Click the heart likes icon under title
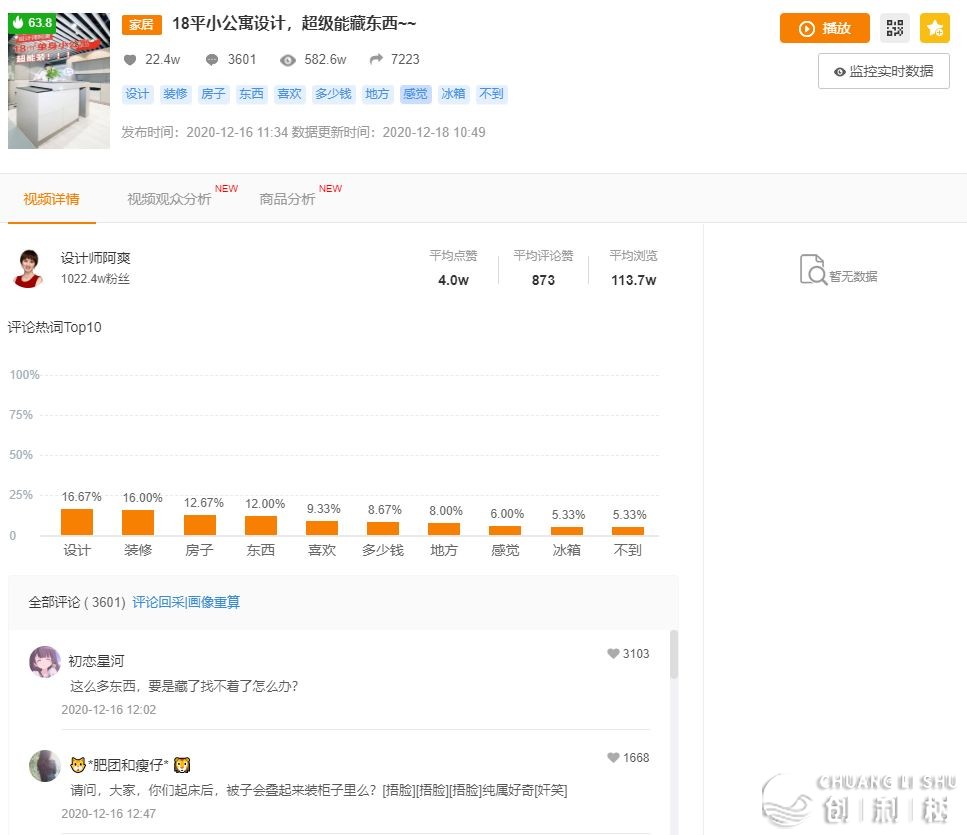 click(x=129, y=60)
